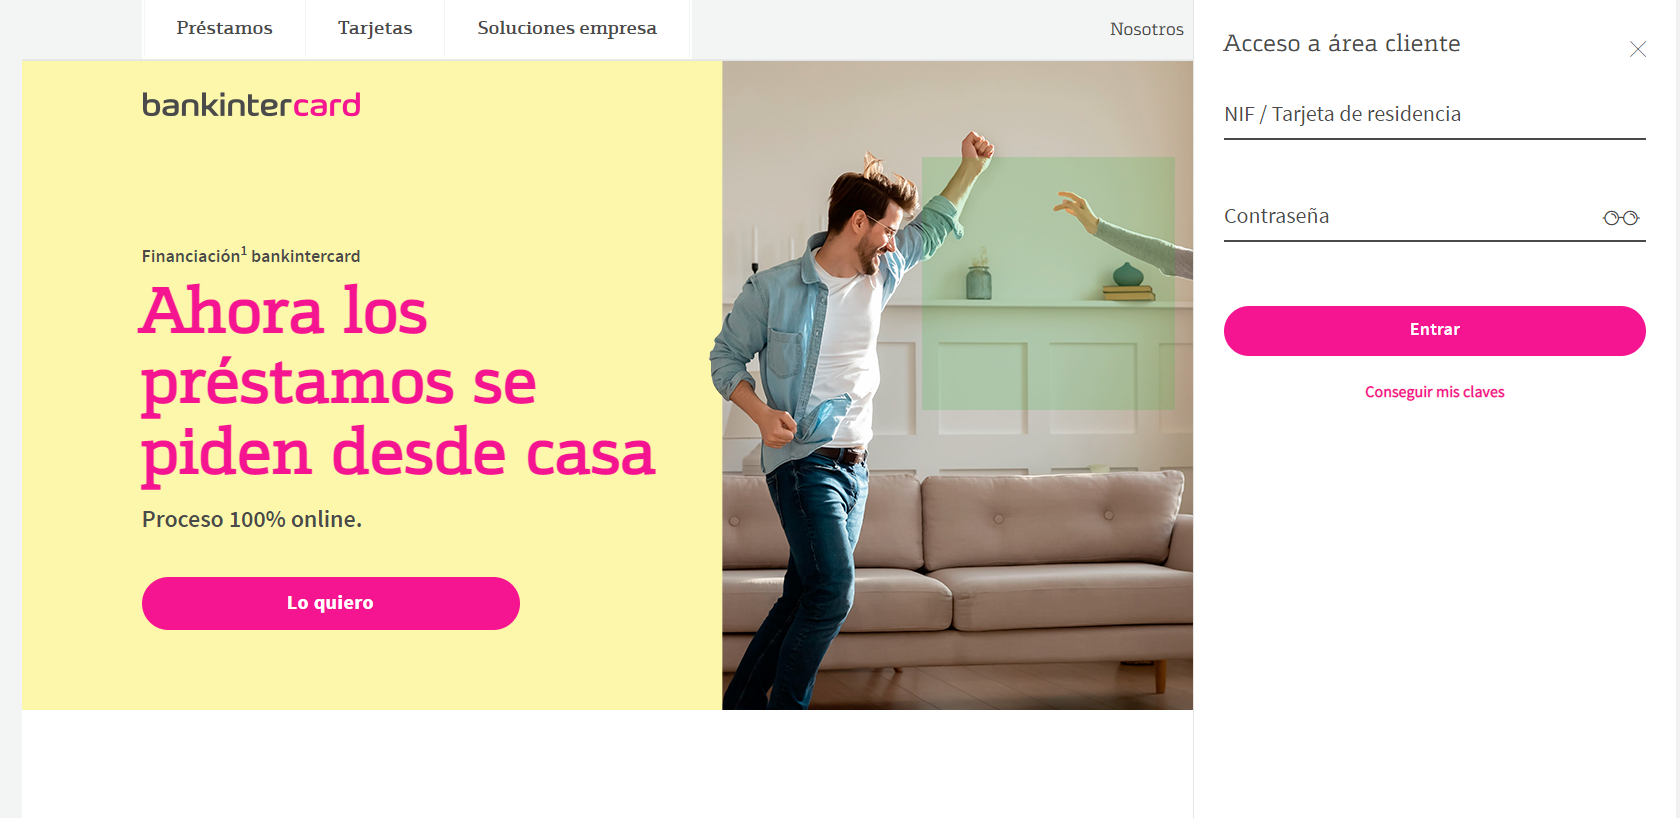
Task: Go to the Nosotros section
Action: click(x=1146, y=29)
